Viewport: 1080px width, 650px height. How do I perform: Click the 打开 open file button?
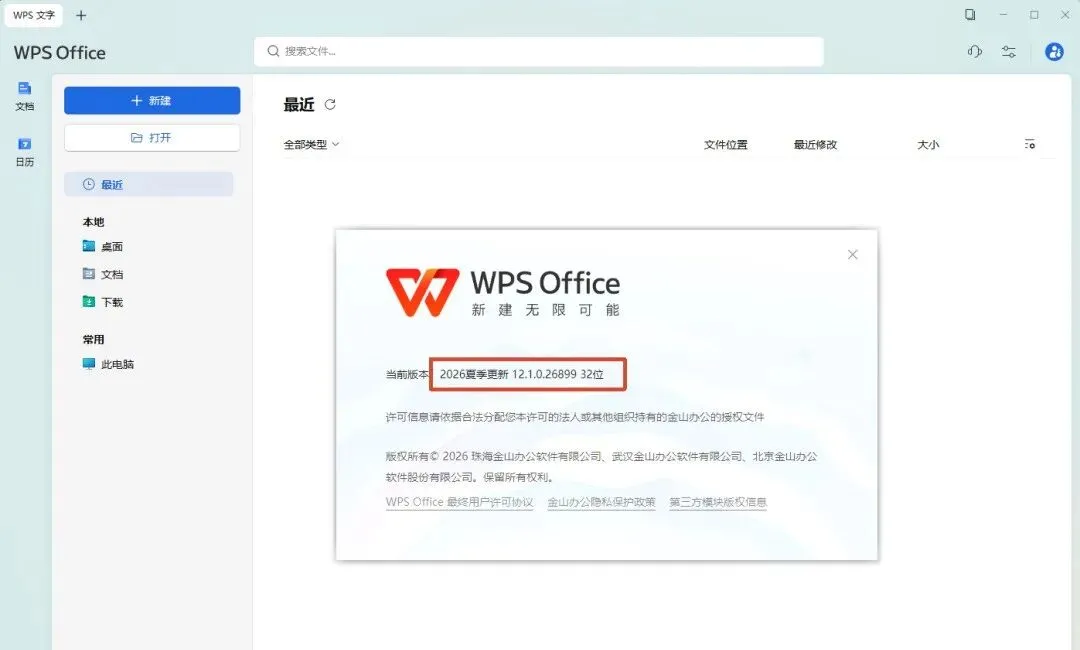pyautogui.click(x=152, y=138)
